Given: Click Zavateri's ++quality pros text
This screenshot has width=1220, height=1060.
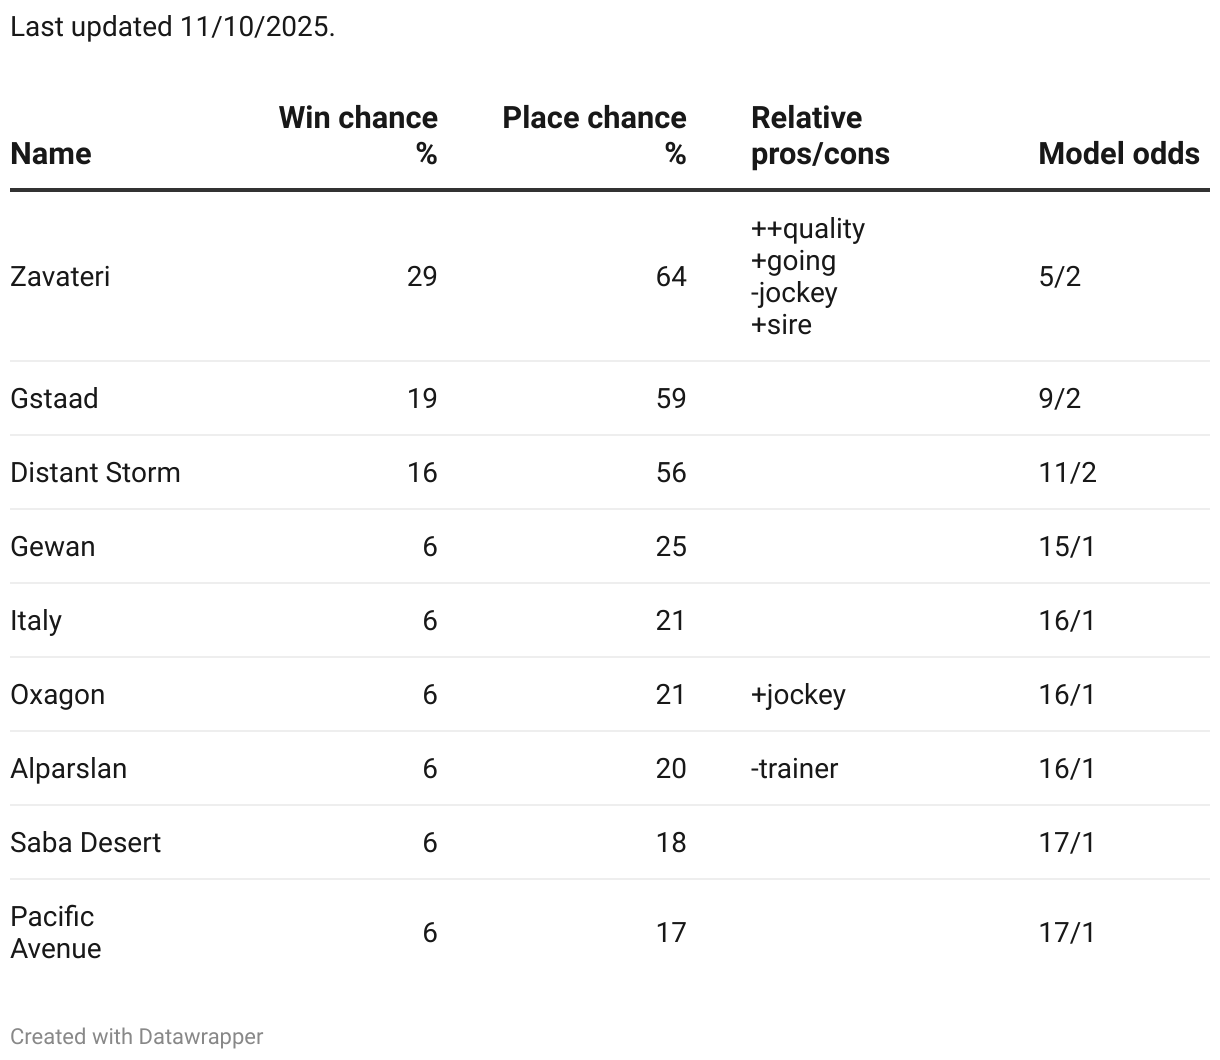Looking at the screenshot, I should 808,229.
